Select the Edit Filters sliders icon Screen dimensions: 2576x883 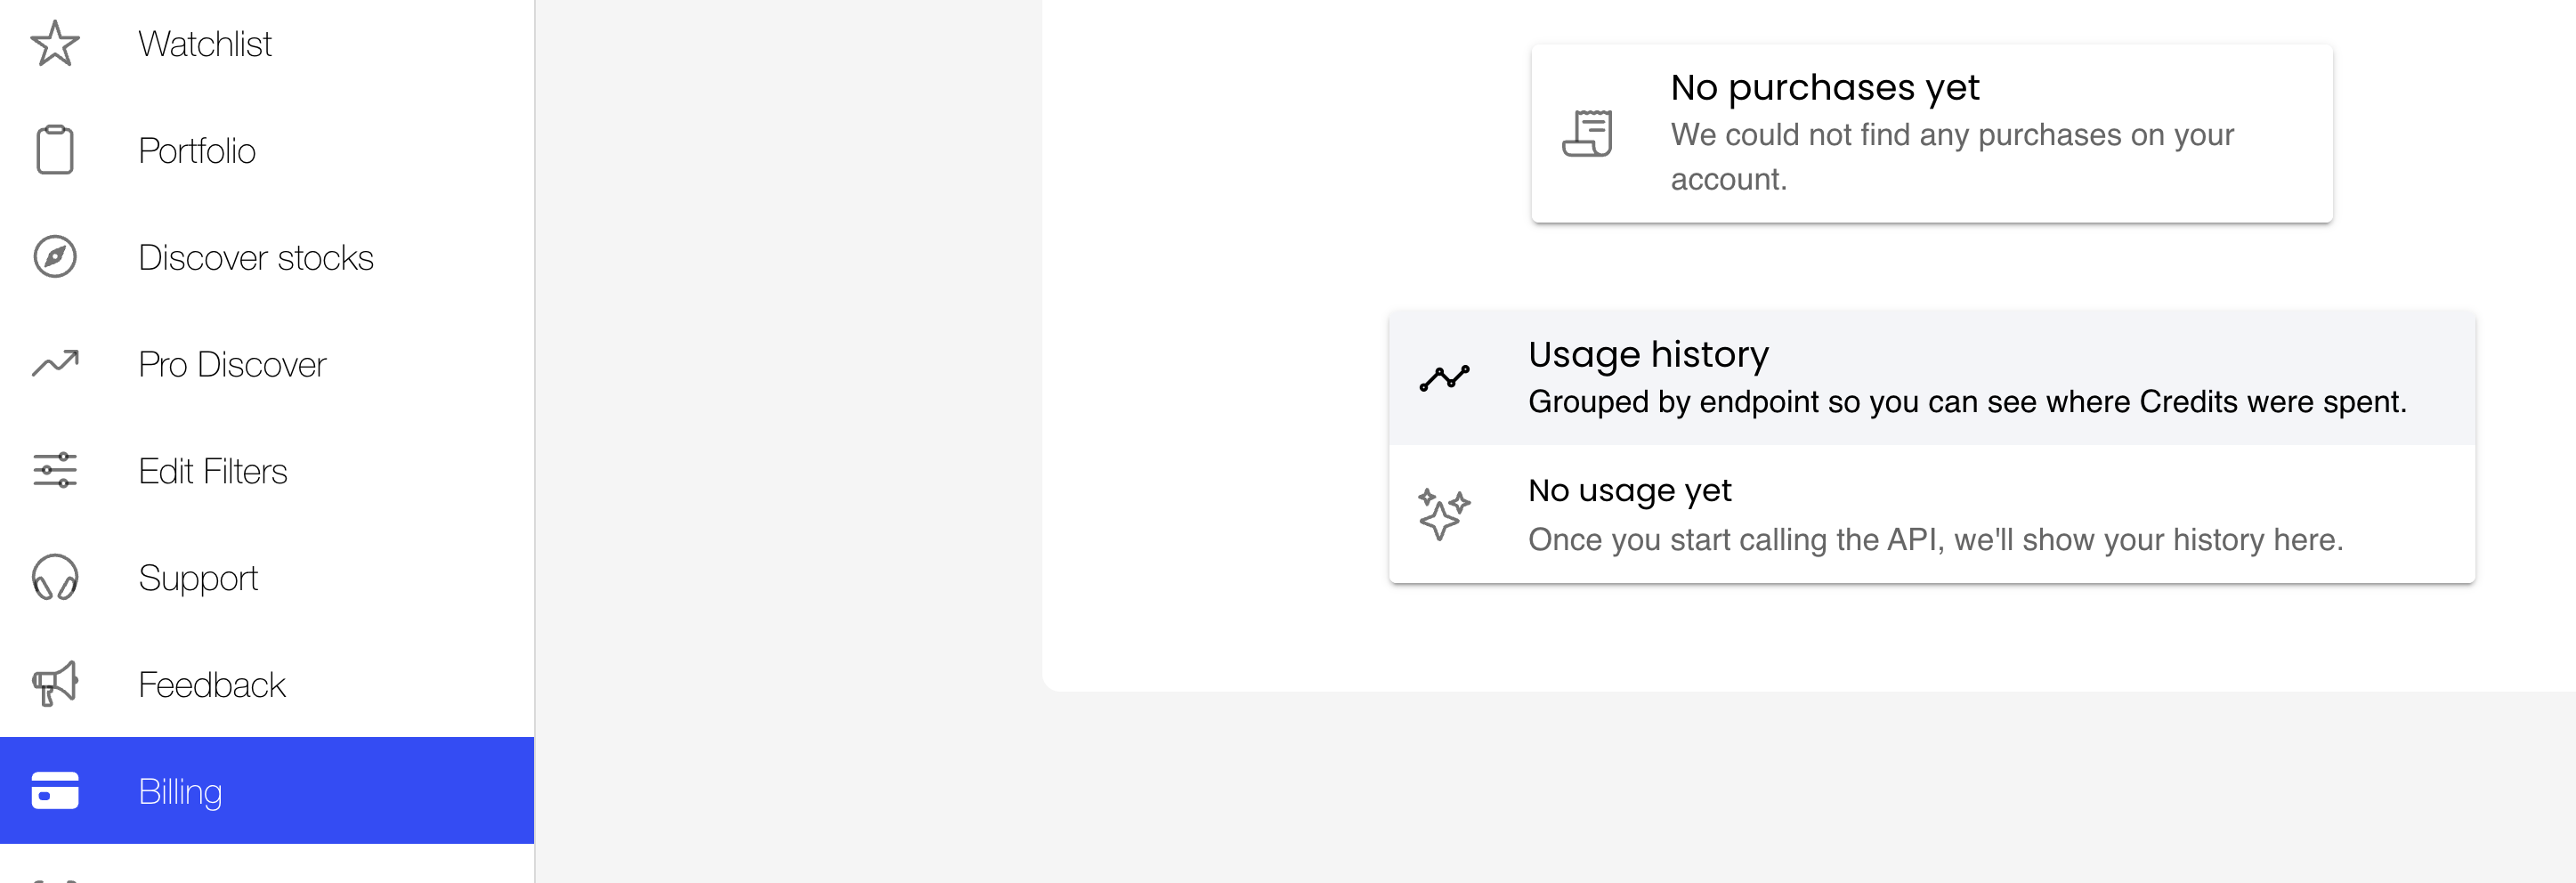55,471
